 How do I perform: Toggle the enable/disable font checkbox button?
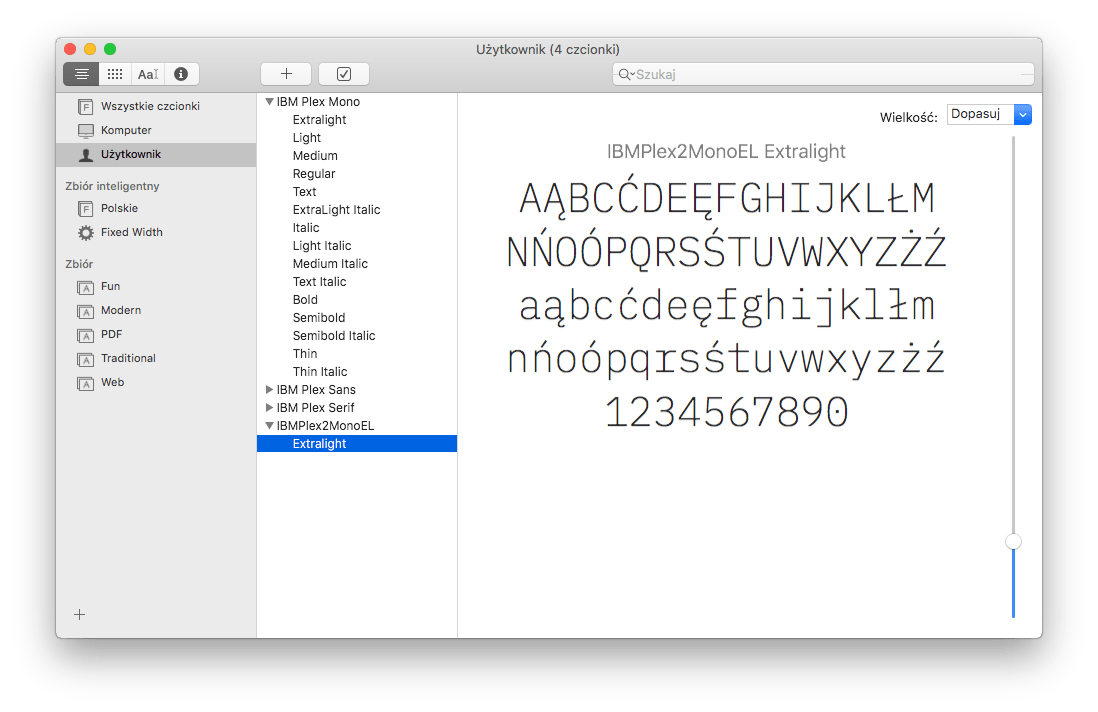tap(344, 74)
